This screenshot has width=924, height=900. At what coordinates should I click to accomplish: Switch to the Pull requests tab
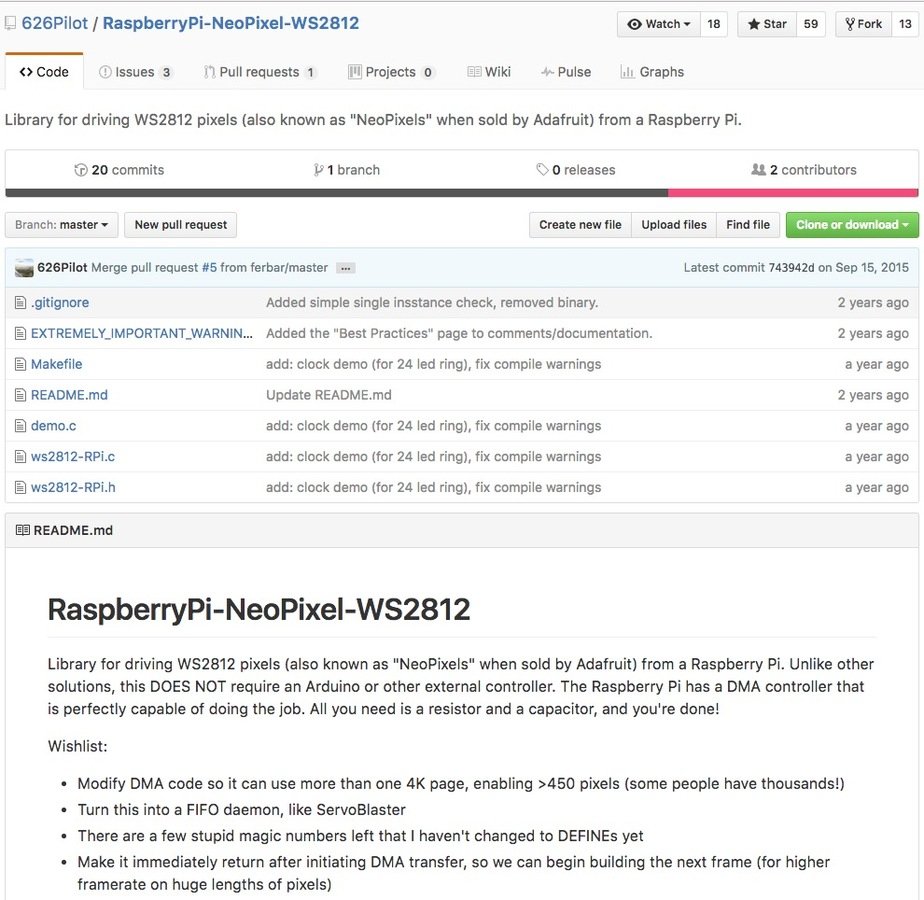point(260,72)
